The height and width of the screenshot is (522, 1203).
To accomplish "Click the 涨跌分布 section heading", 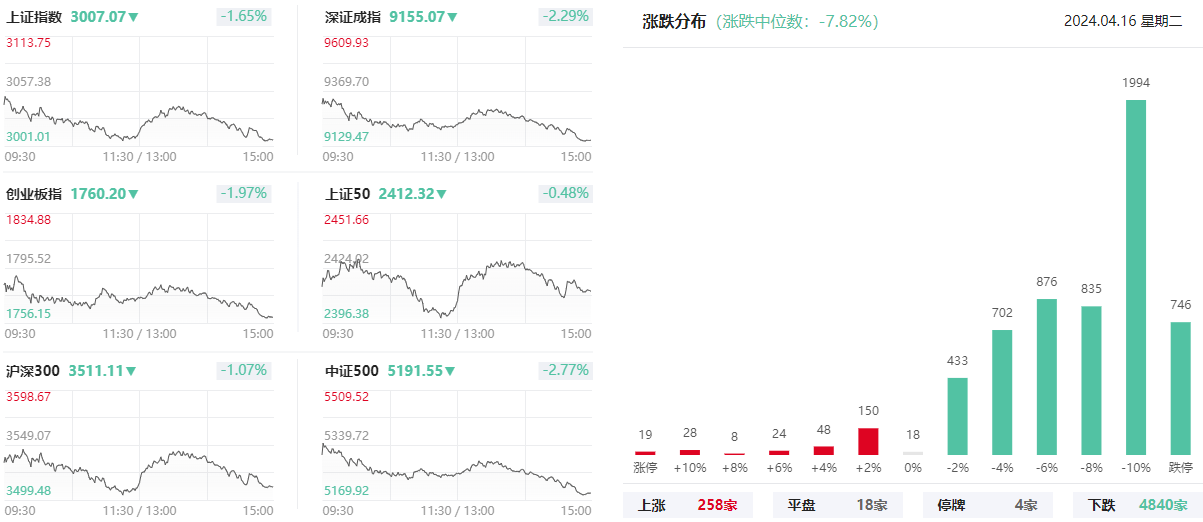I will point(674,21).
